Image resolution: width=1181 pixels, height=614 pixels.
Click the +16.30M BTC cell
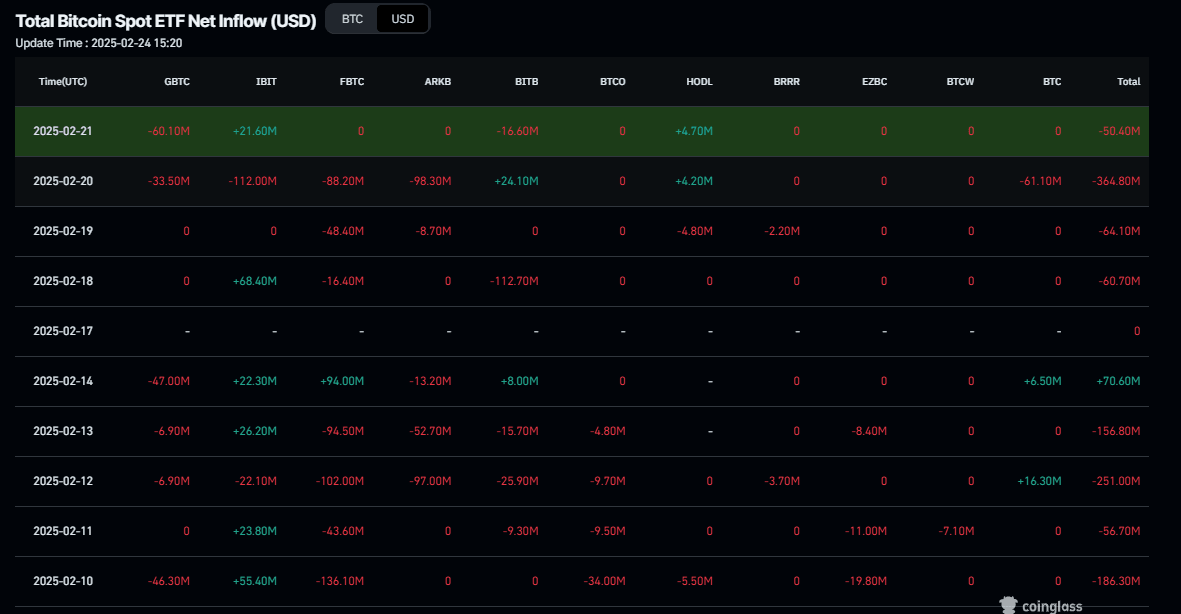pyautogui.click(x=1037, y=481)
